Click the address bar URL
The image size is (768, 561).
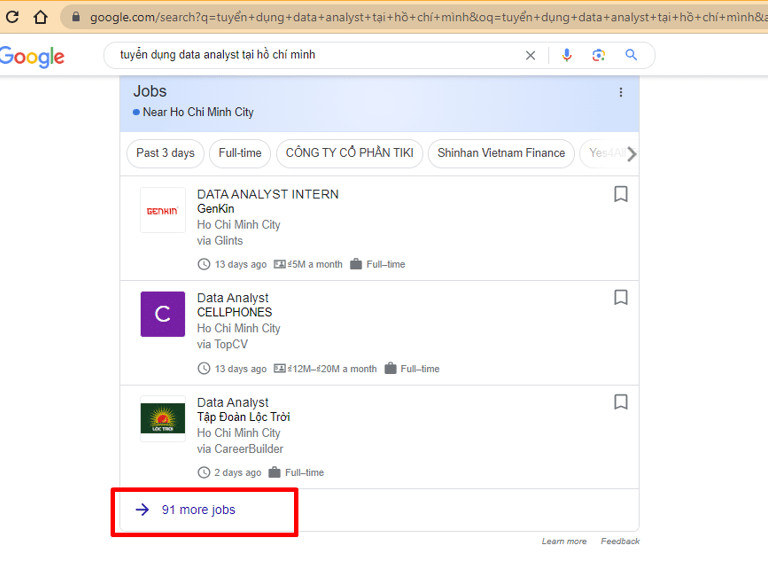coord(428,17)
